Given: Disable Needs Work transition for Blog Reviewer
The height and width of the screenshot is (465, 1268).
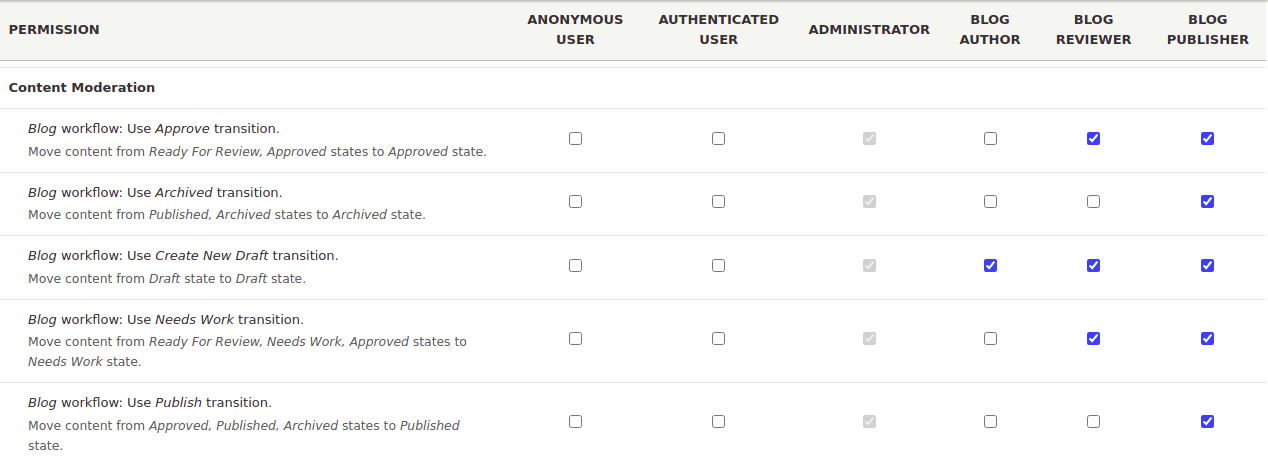Looking at the screenshot, I should click(x=1093, y=339).
